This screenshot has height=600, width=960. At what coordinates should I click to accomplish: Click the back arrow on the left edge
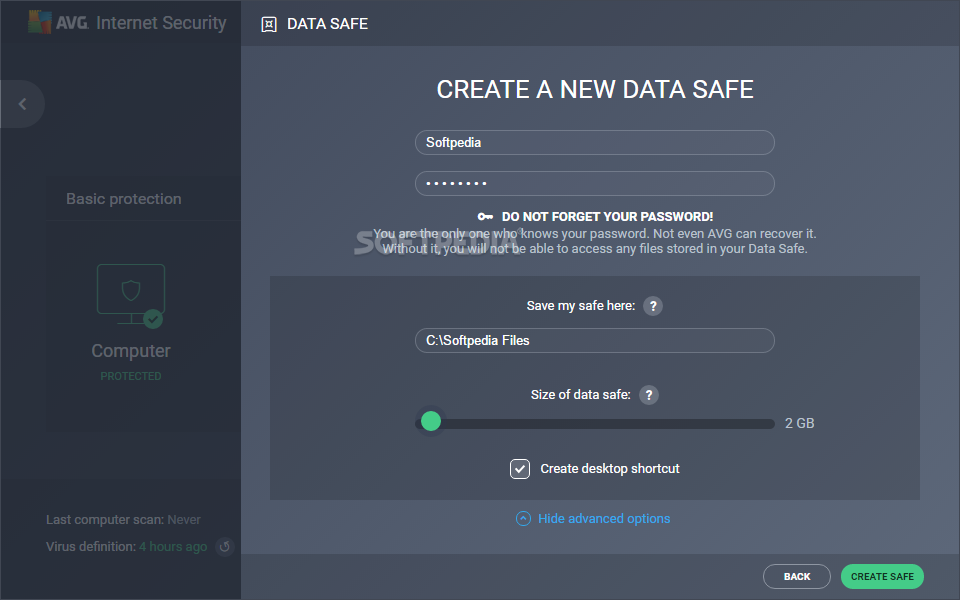click(23, 104)
